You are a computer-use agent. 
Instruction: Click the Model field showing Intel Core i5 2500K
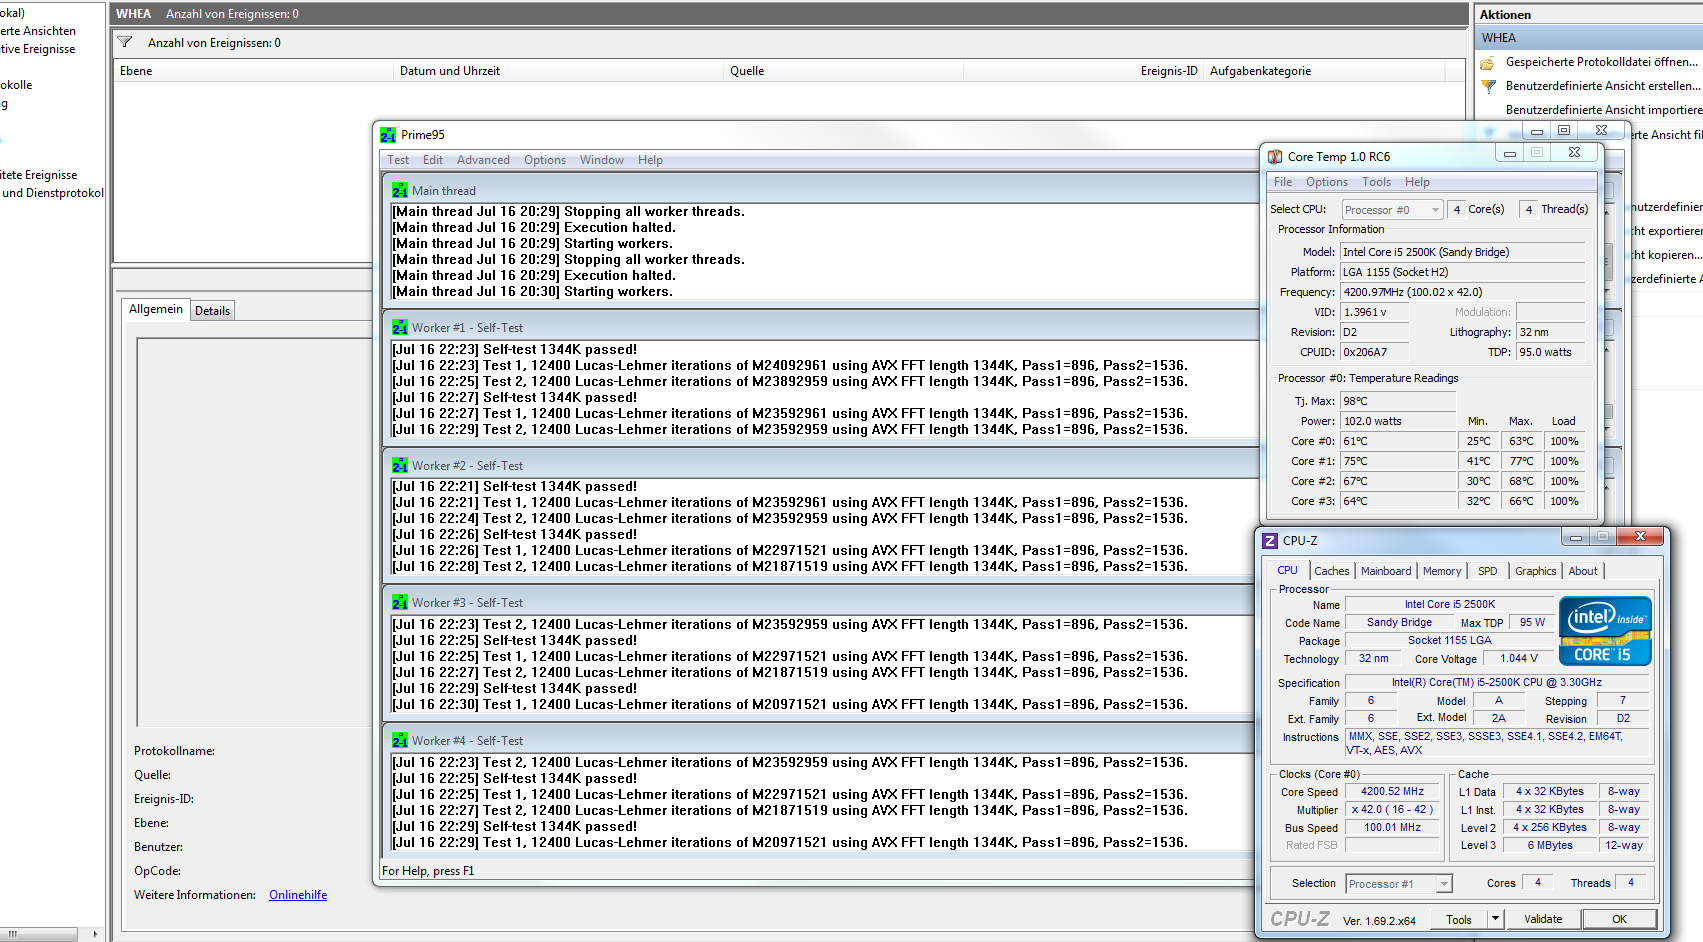pos(1463,252)
